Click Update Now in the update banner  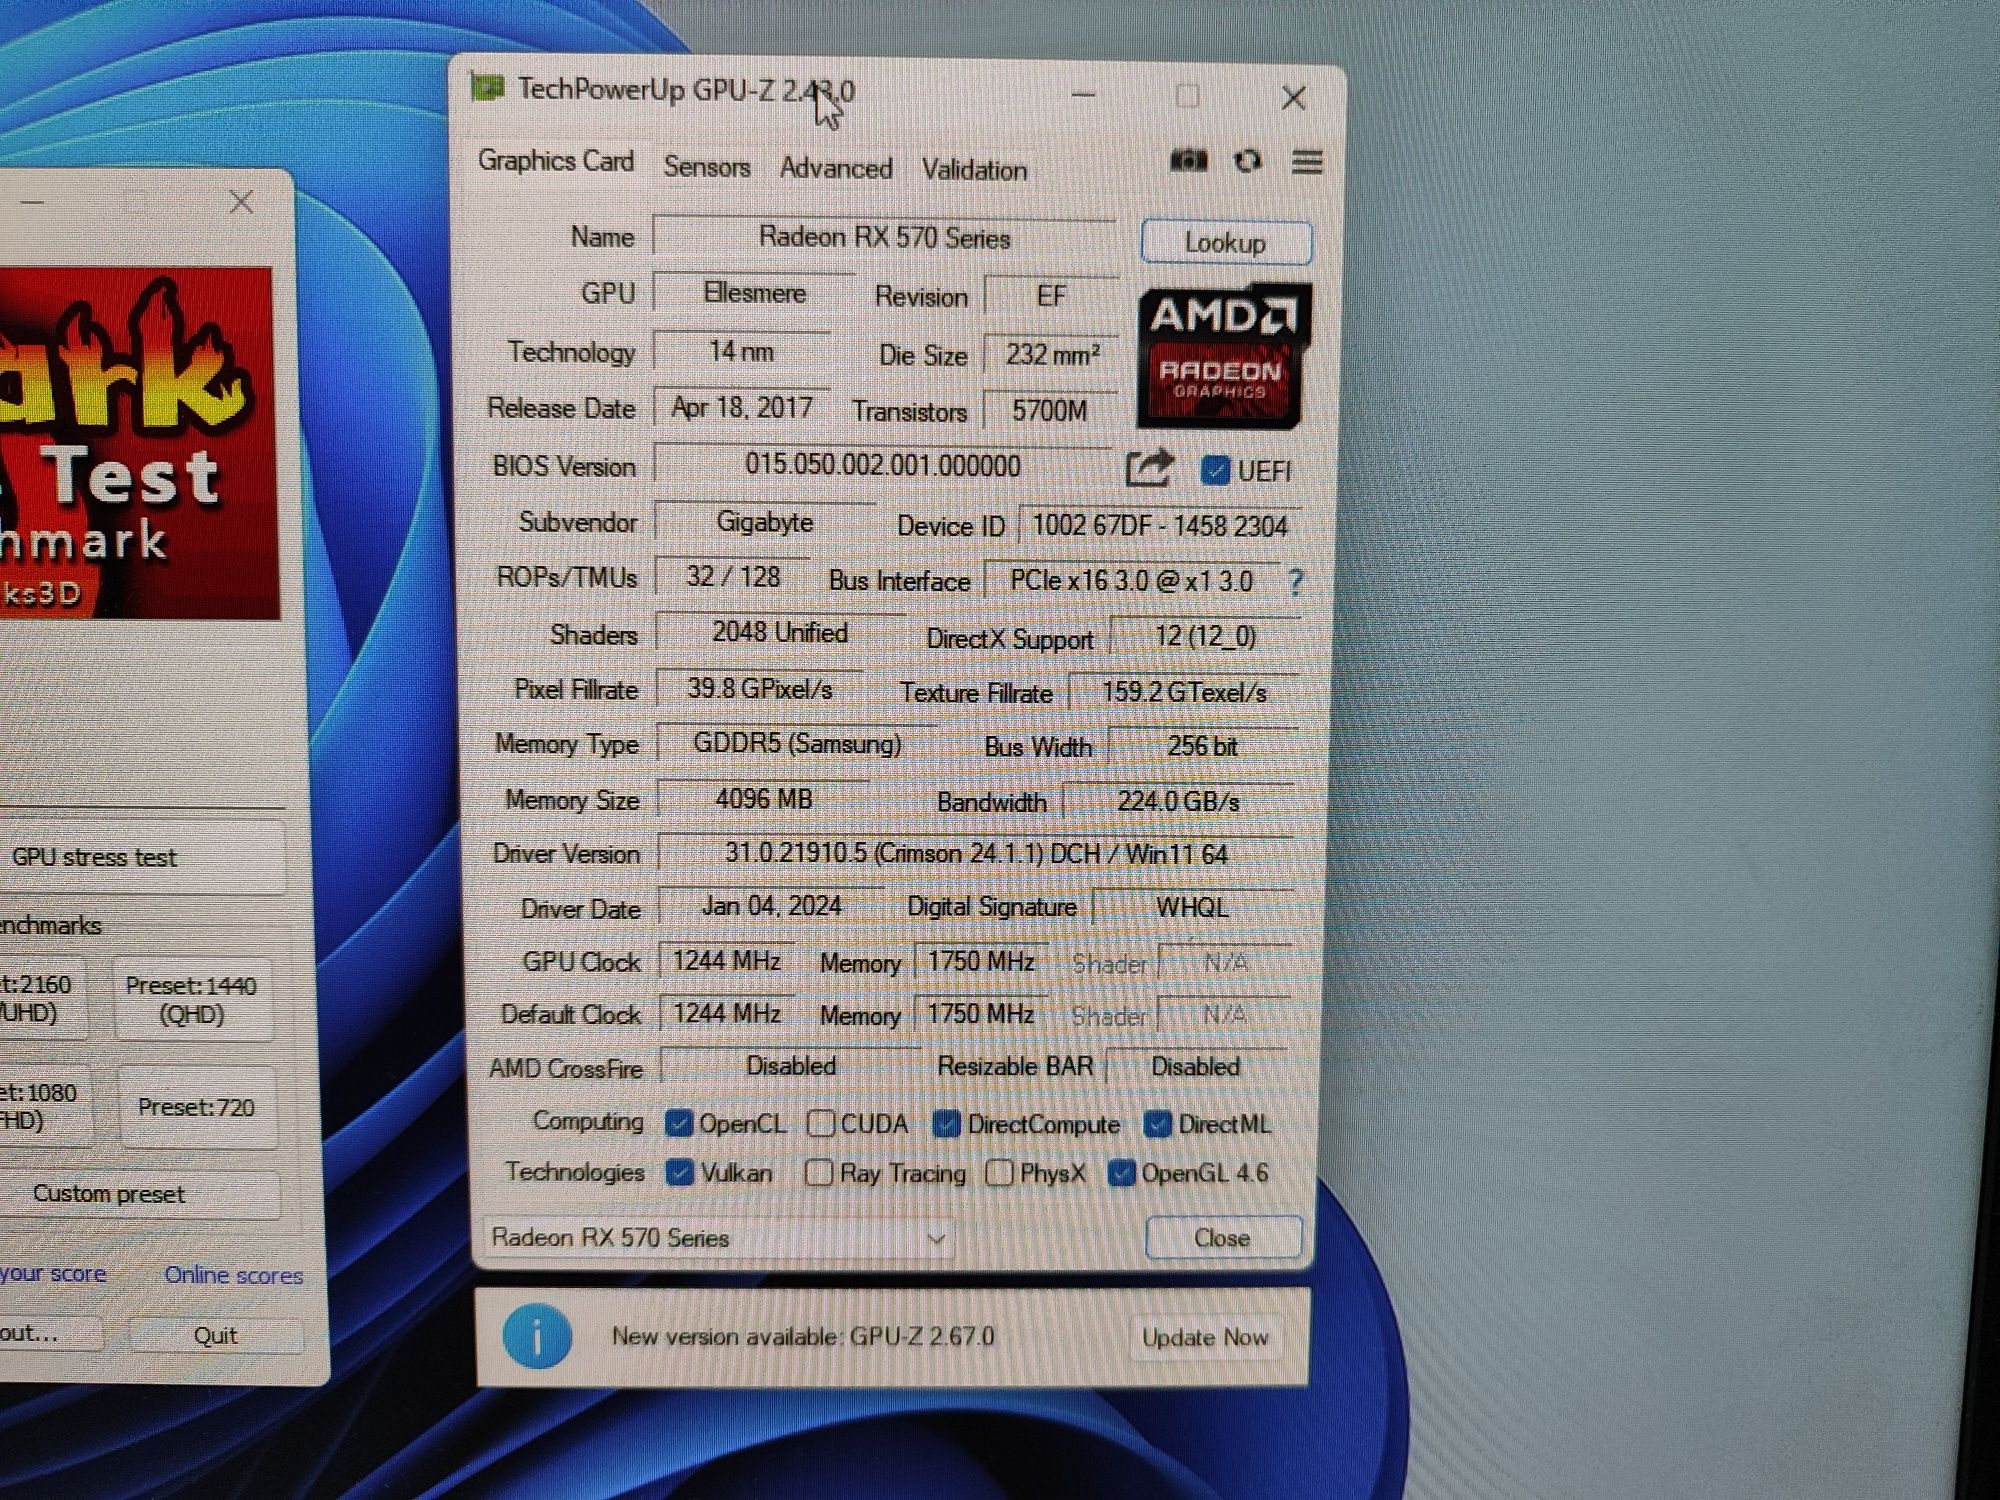(1205, 1337)
